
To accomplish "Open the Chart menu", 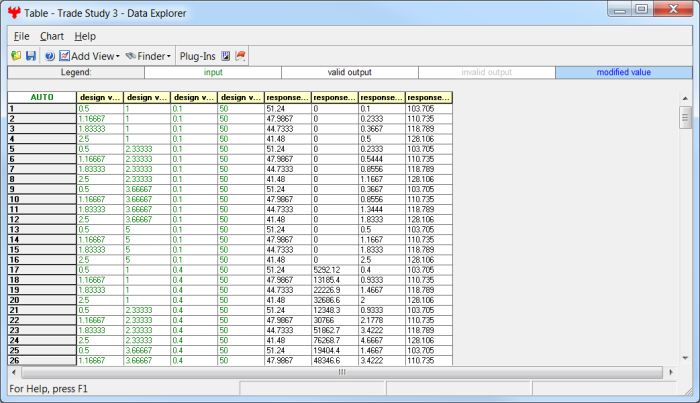I will 51,36.
